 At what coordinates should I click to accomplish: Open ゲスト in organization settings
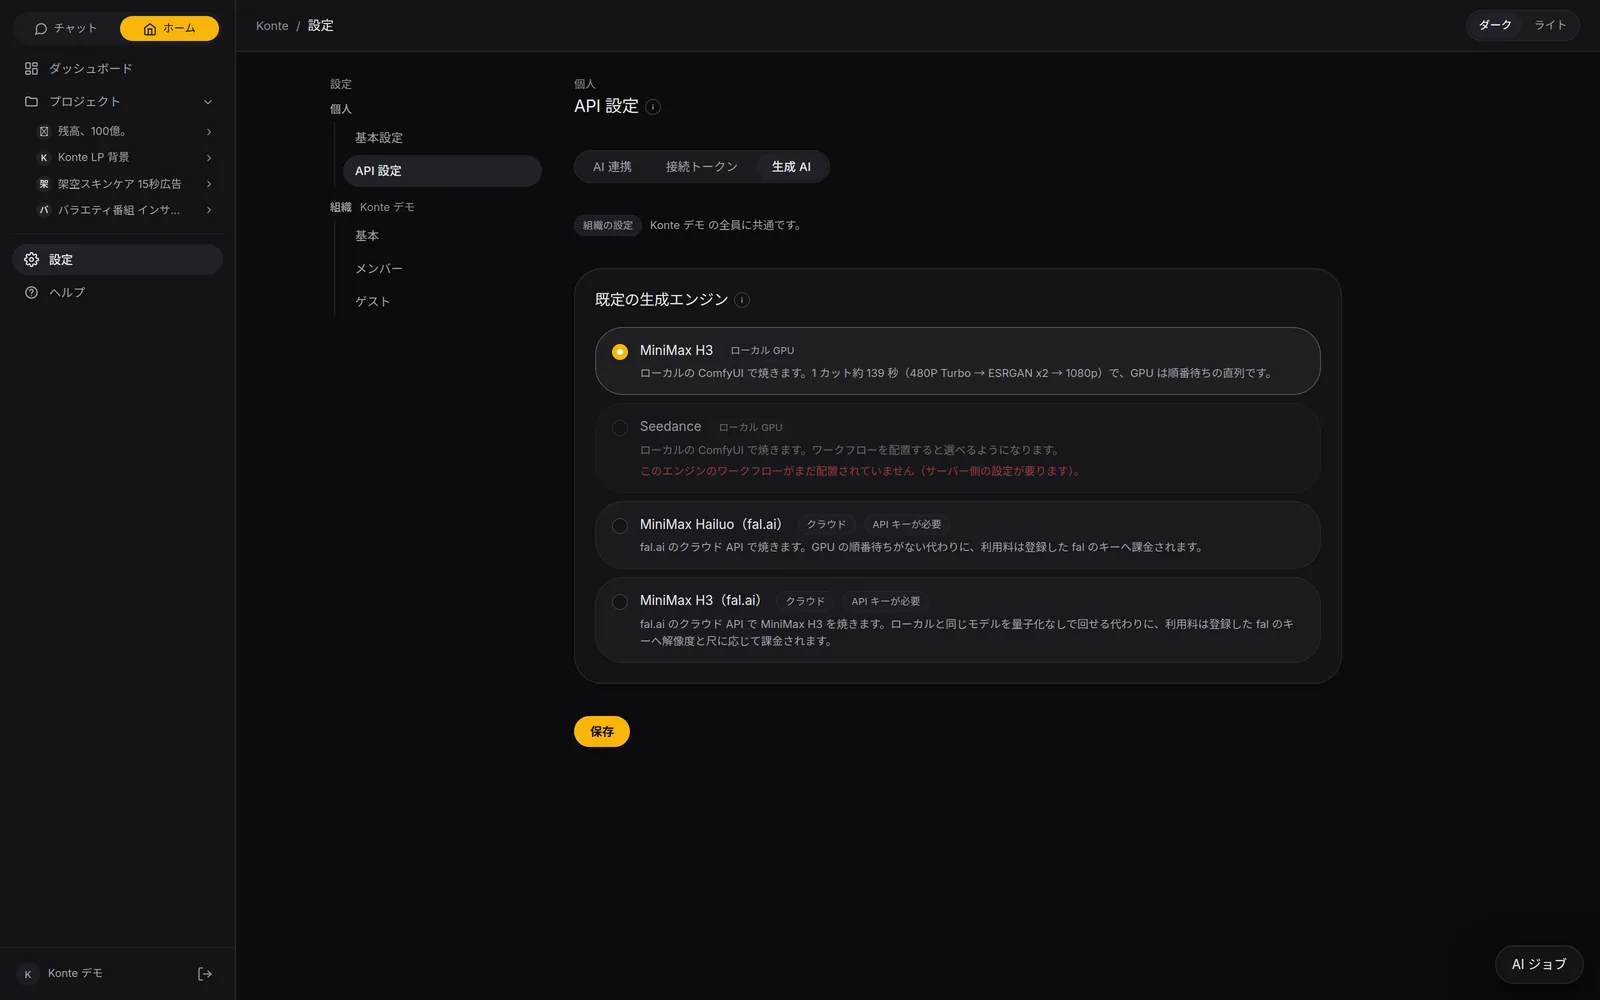442,302
